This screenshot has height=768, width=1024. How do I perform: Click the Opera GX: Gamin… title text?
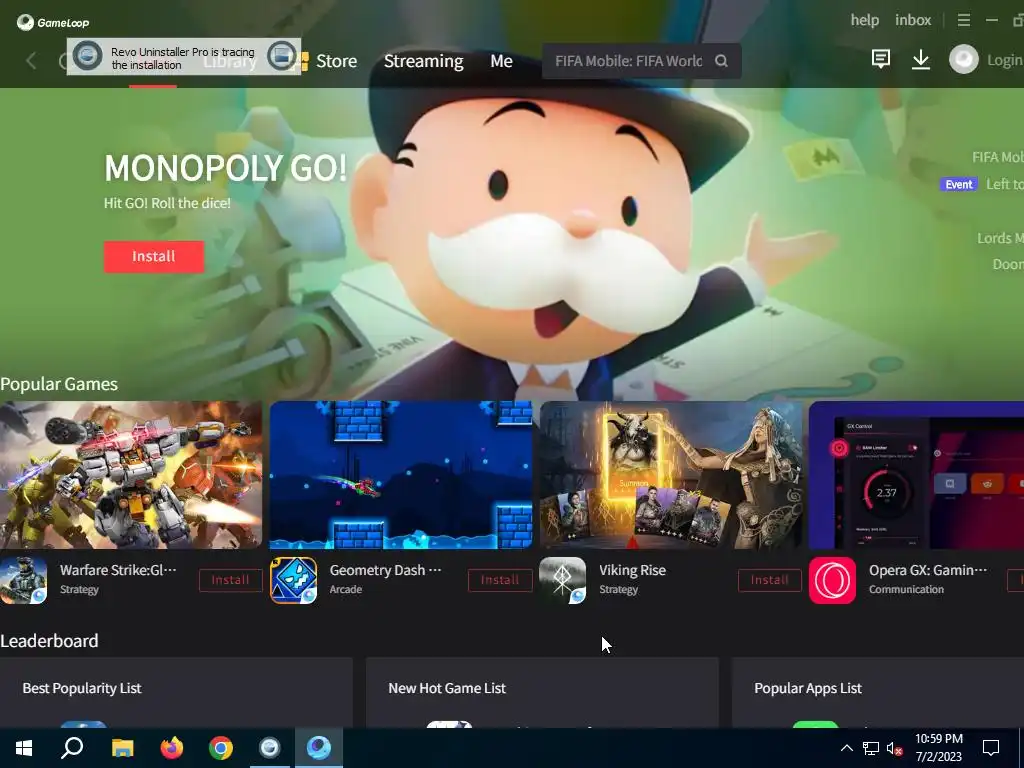pyautogui.click(x=927, y=570)
